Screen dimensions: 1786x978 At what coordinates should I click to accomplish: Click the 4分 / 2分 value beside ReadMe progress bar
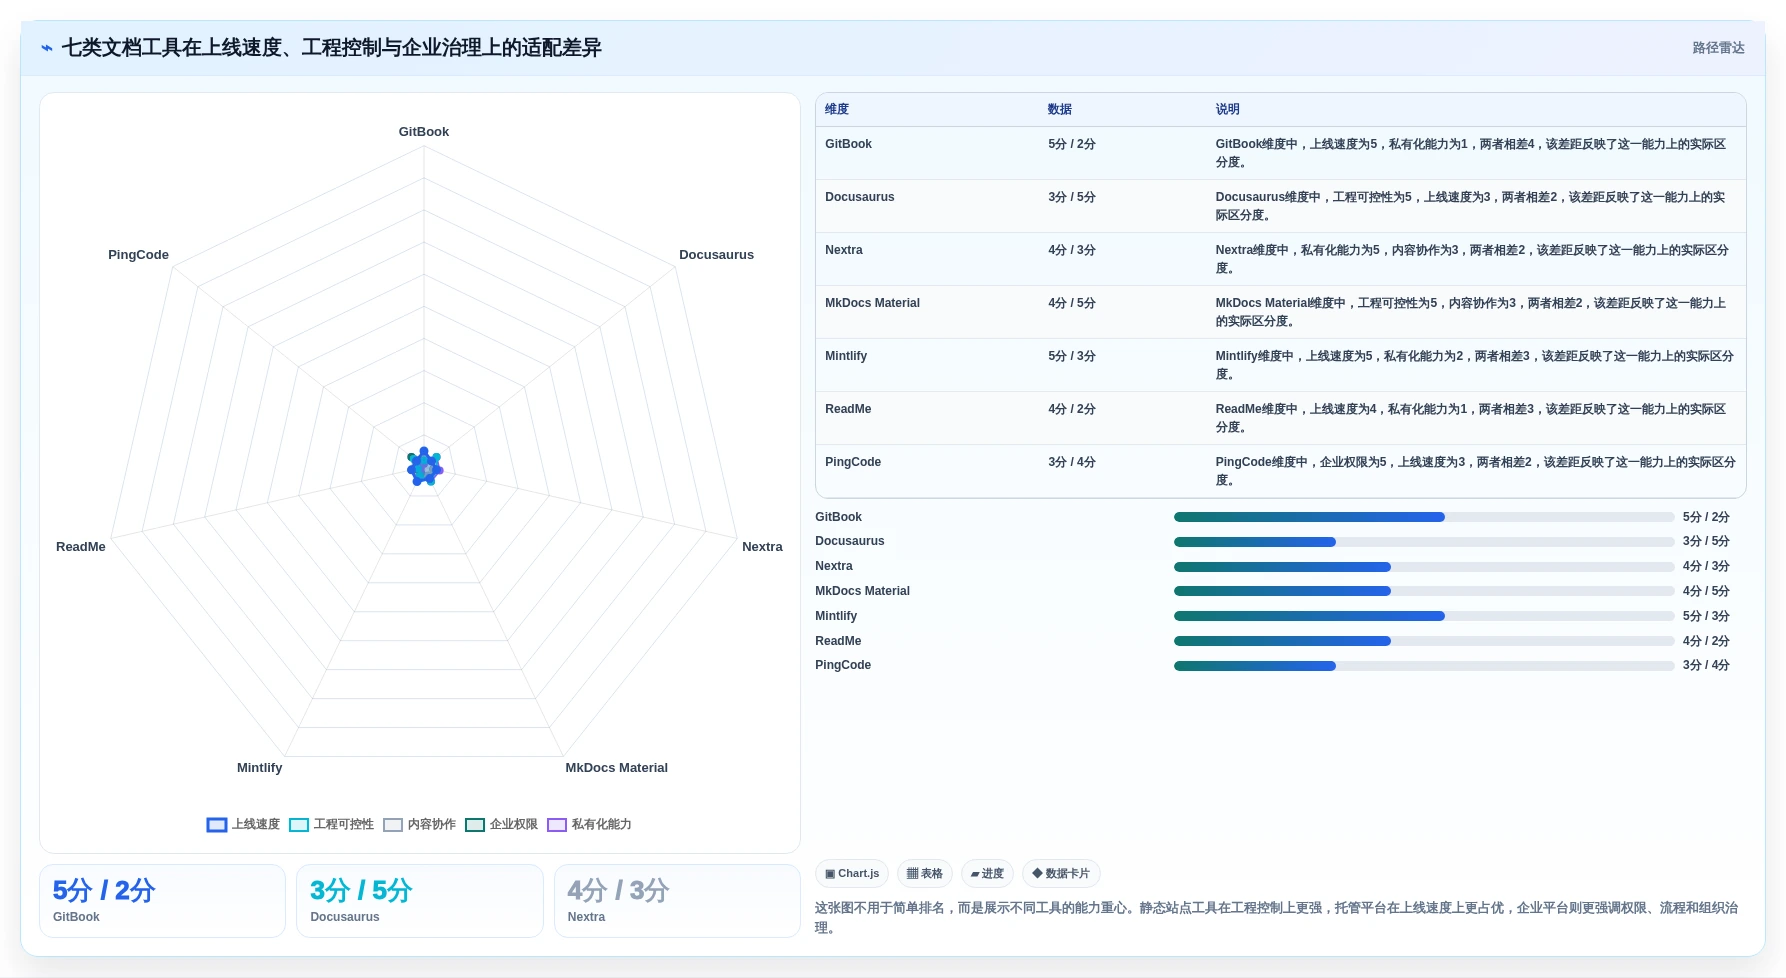[x=1706, y=641]
